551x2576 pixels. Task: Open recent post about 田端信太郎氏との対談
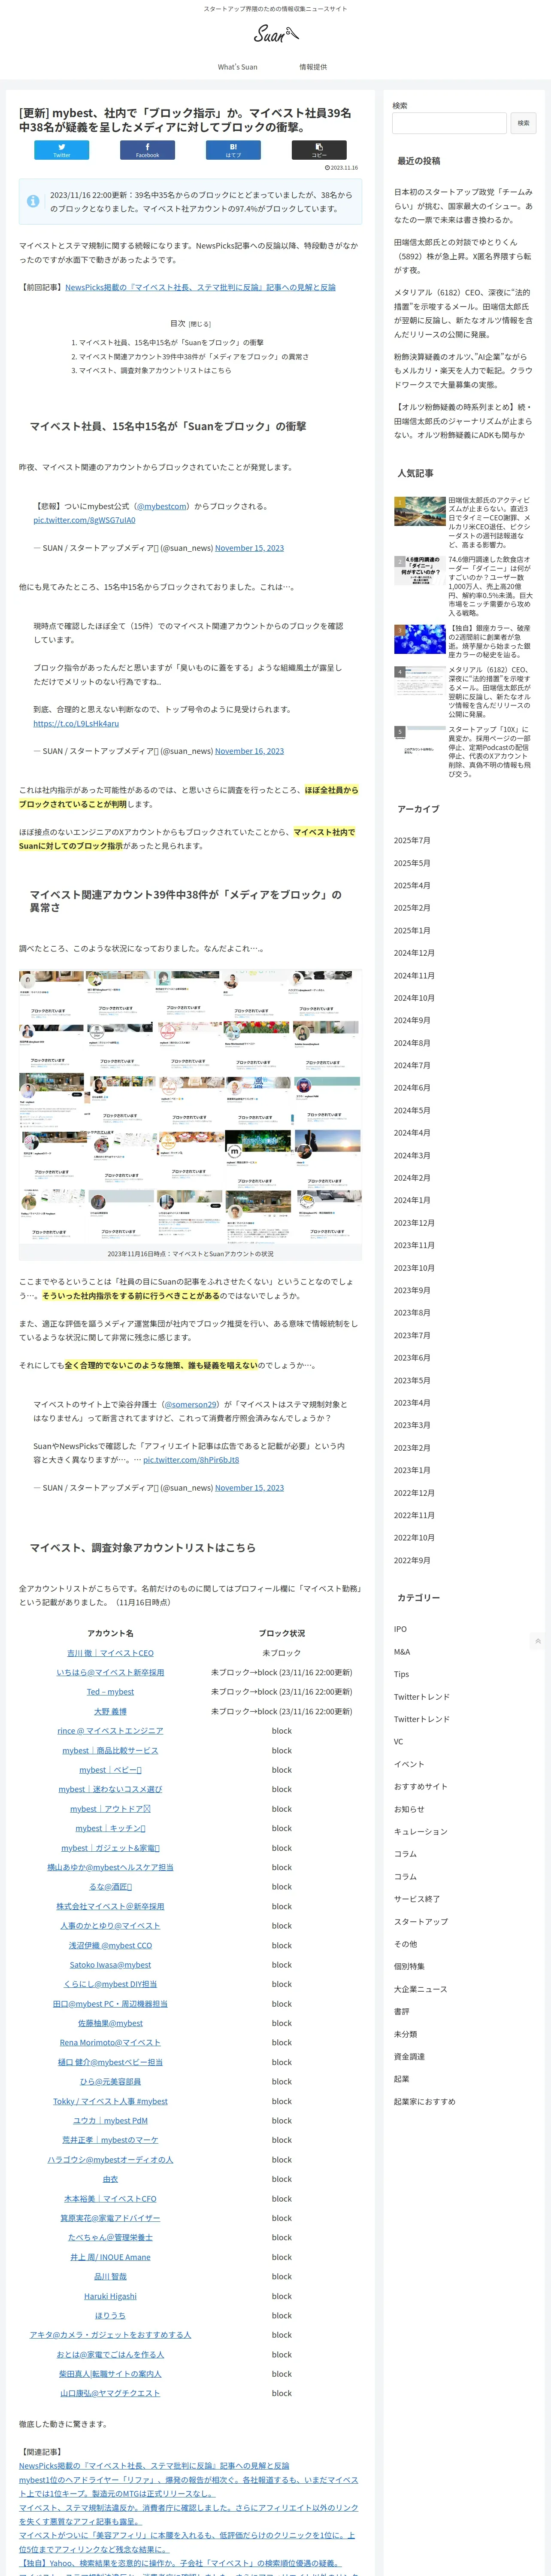(x=463, y=256)
